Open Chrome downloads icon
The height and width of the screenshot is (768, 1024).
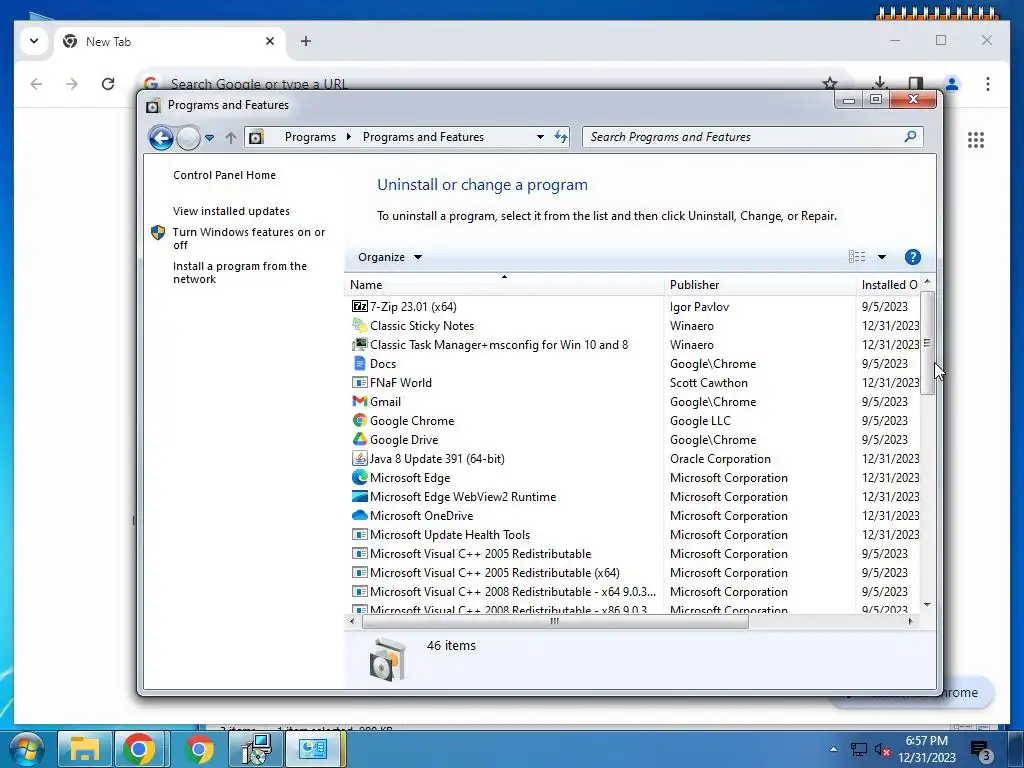(x=880, y=83)
